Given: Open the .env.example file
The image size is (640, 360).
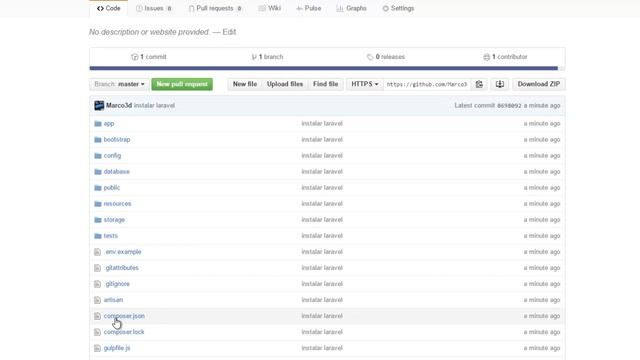Looking at the screenshot, I should point(123,252).
